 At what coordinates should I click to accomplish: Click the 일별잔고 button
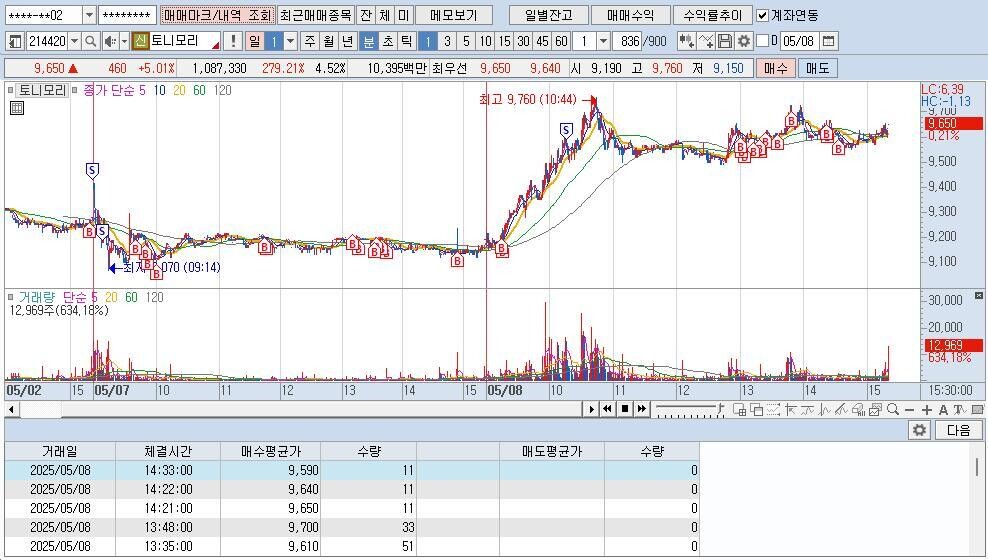coord(549,15)
